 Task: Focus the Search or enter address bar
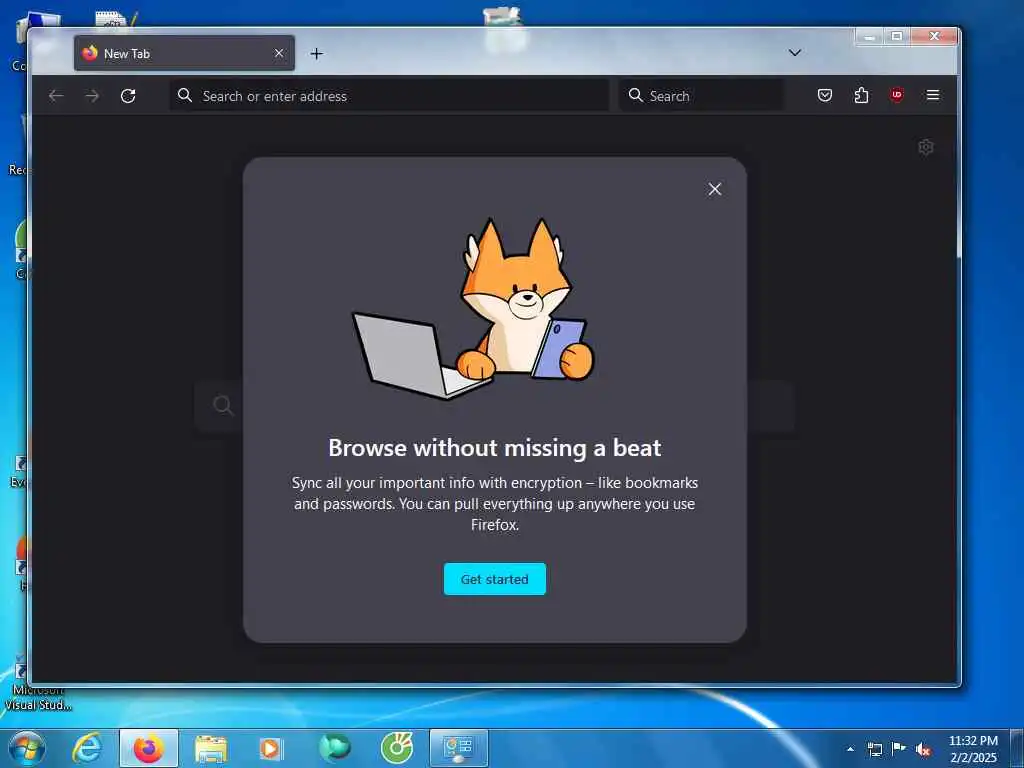click(x=389, y=95)
